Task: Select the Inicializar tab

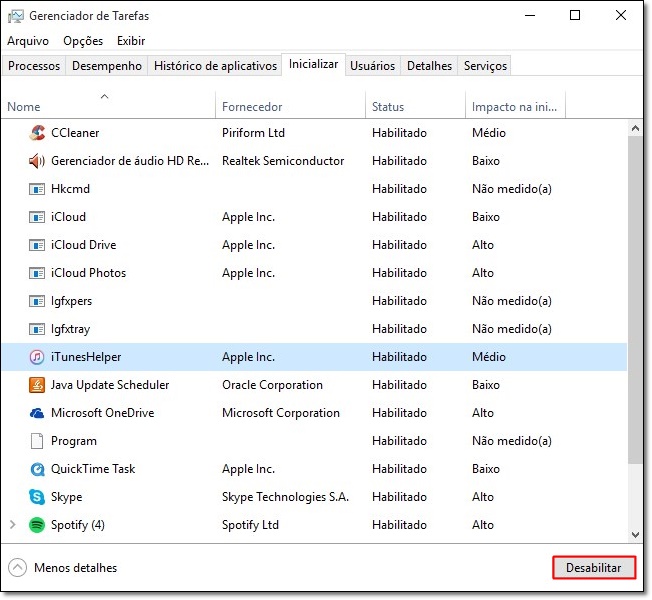Action: click(314, 64)
